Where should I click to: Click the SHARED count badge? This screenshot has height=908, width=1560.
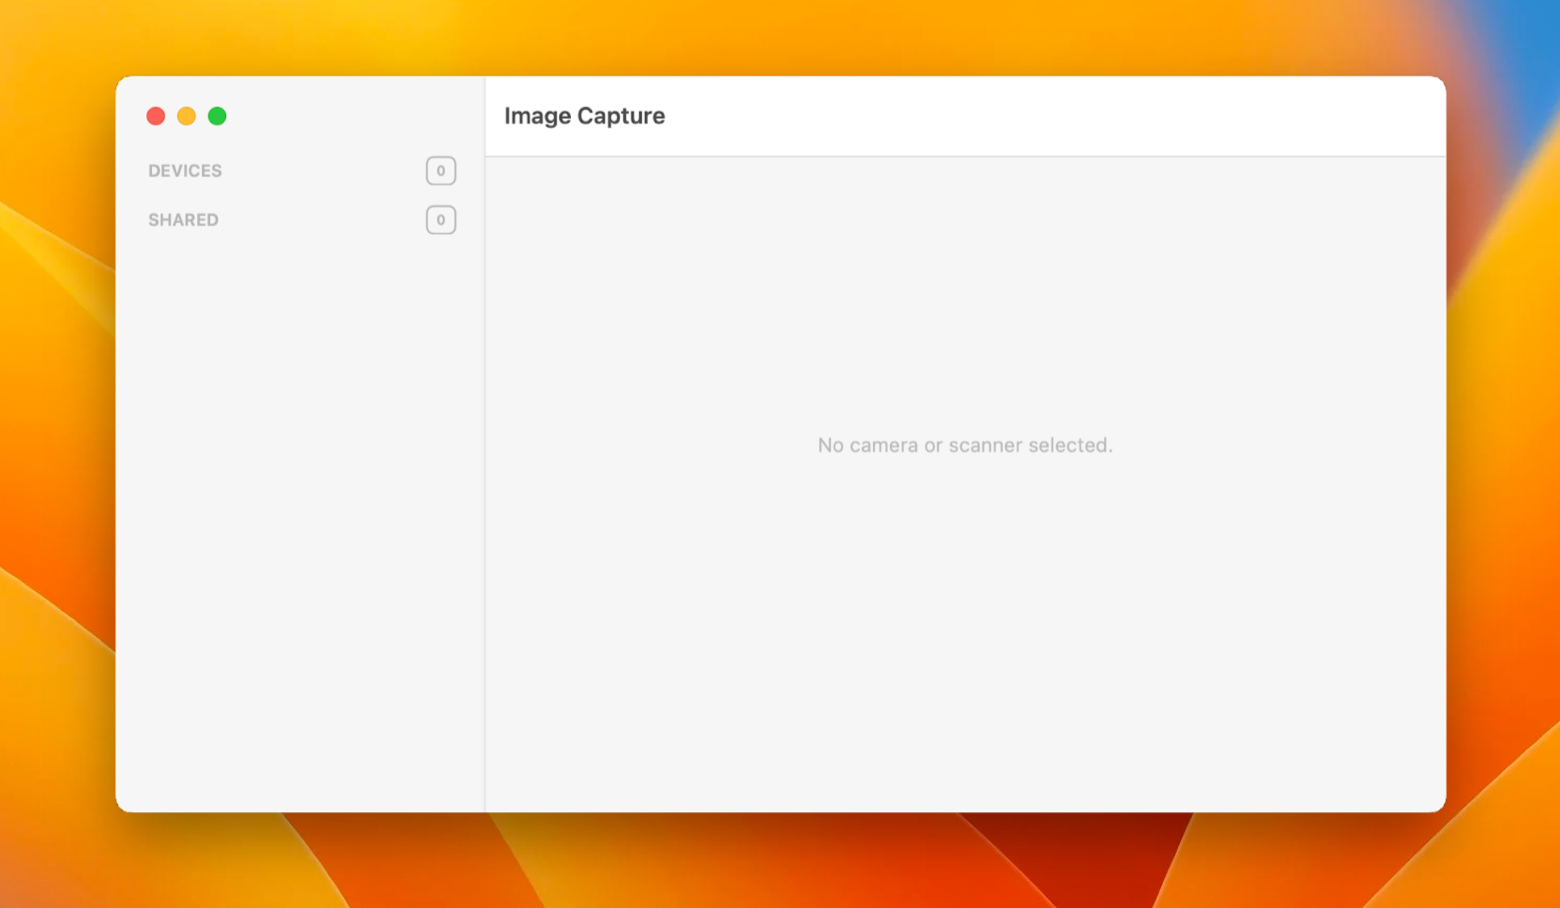(441, 220)
